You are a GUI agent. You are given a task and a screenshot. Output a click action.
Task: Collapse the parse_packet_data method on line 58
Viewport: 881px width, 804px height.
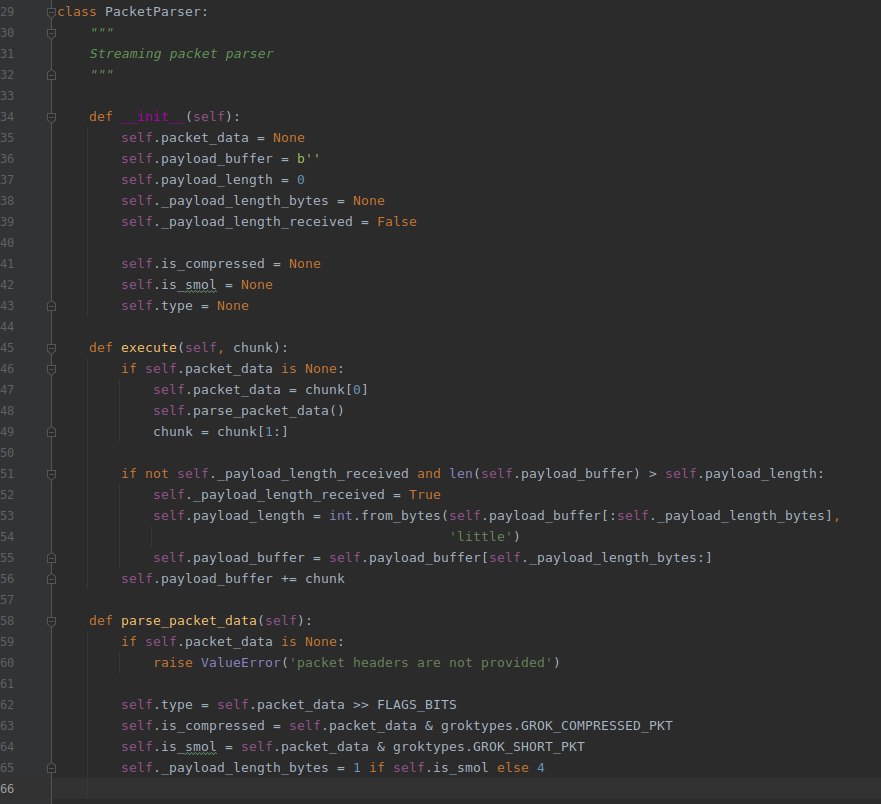click(x=51, y=621)
